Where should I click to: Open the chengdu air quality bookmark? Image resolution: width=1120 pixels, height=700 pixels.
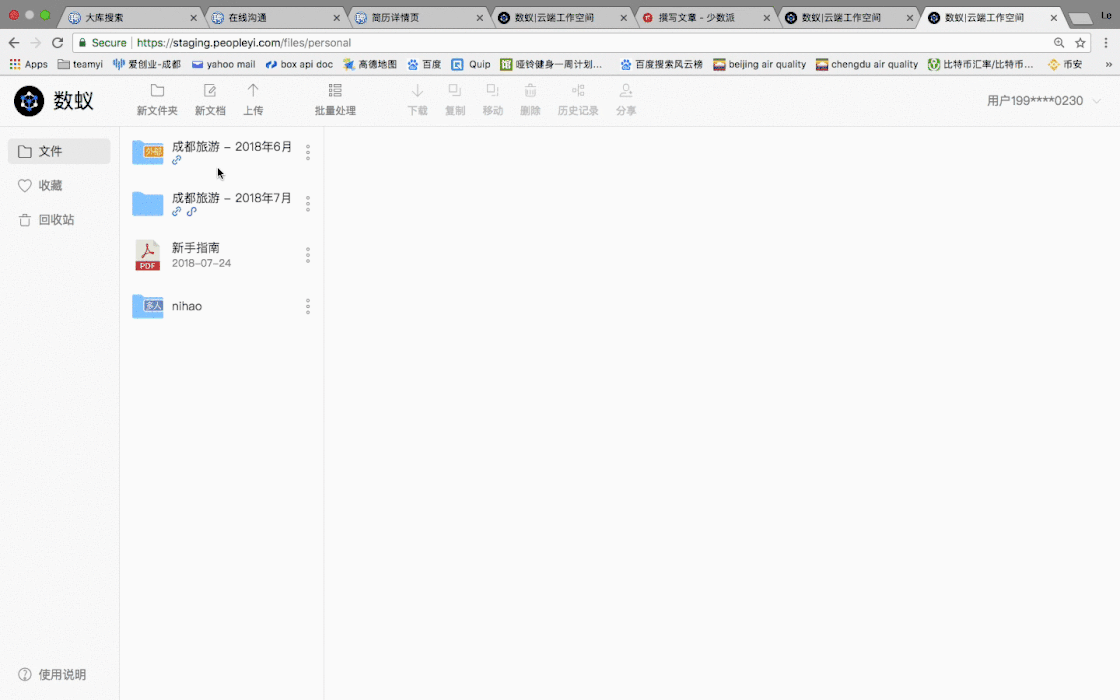[866, 64]
